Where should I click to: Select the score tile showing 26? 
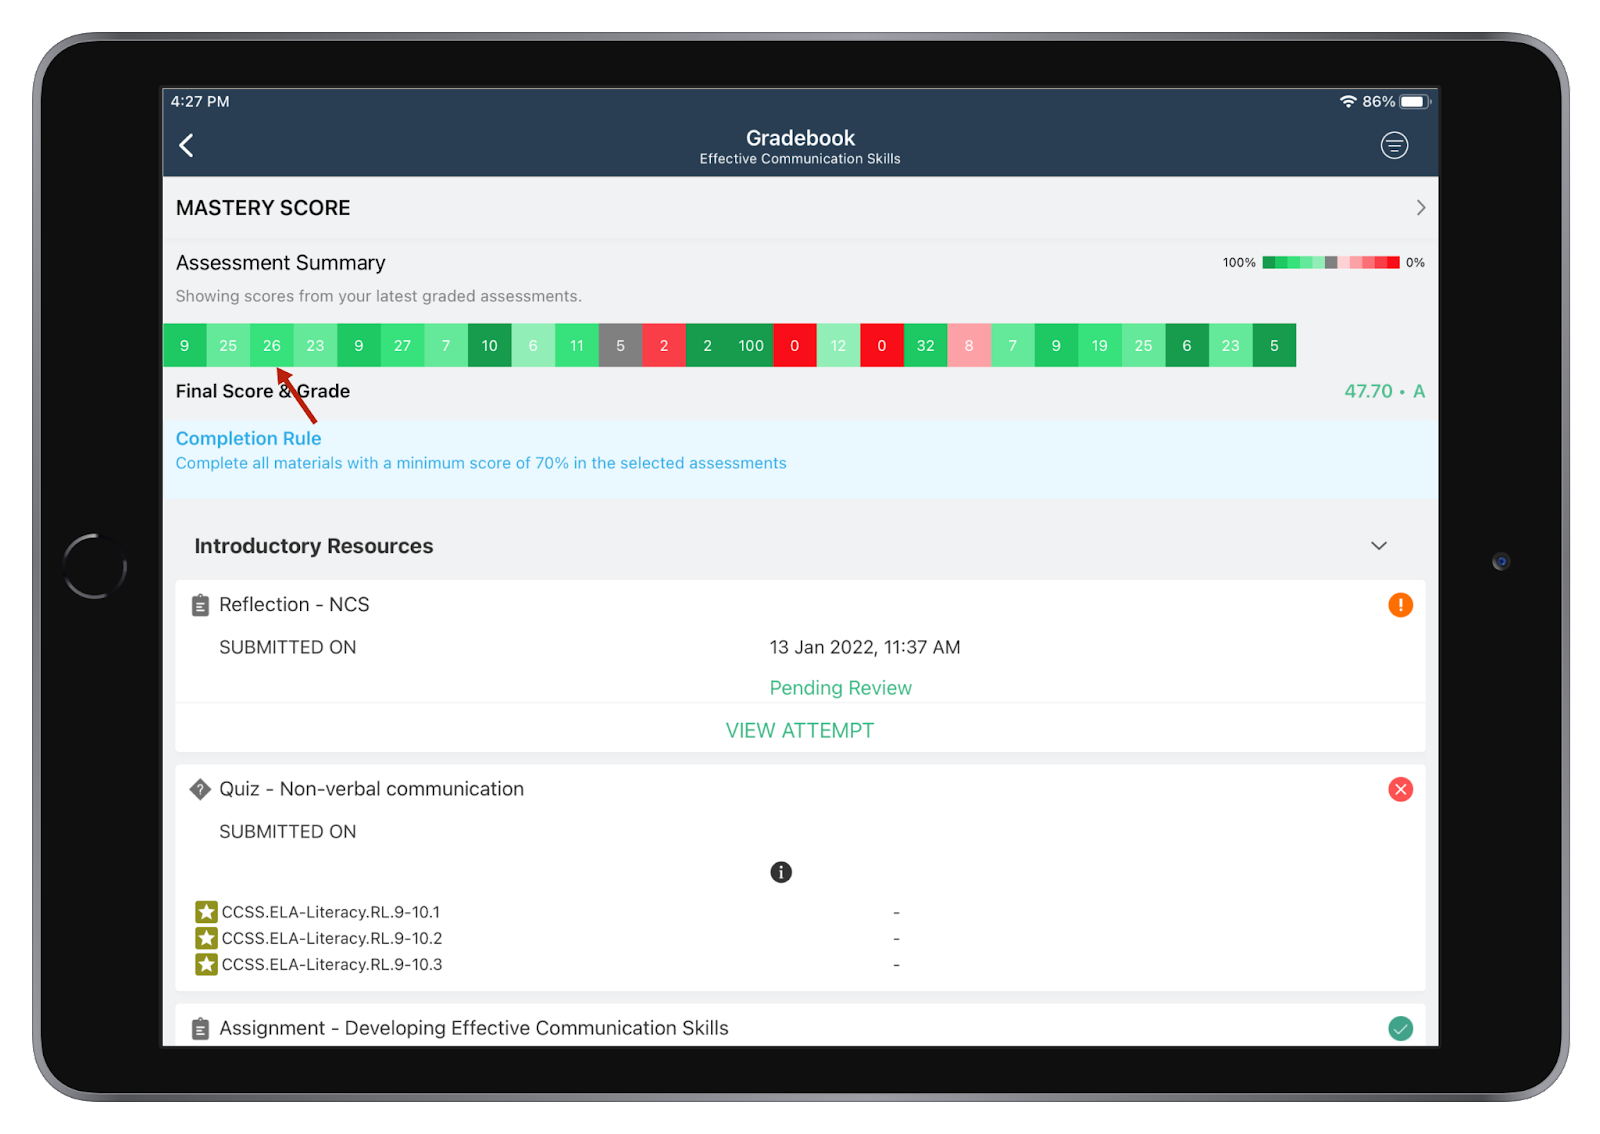coord(272,346)
